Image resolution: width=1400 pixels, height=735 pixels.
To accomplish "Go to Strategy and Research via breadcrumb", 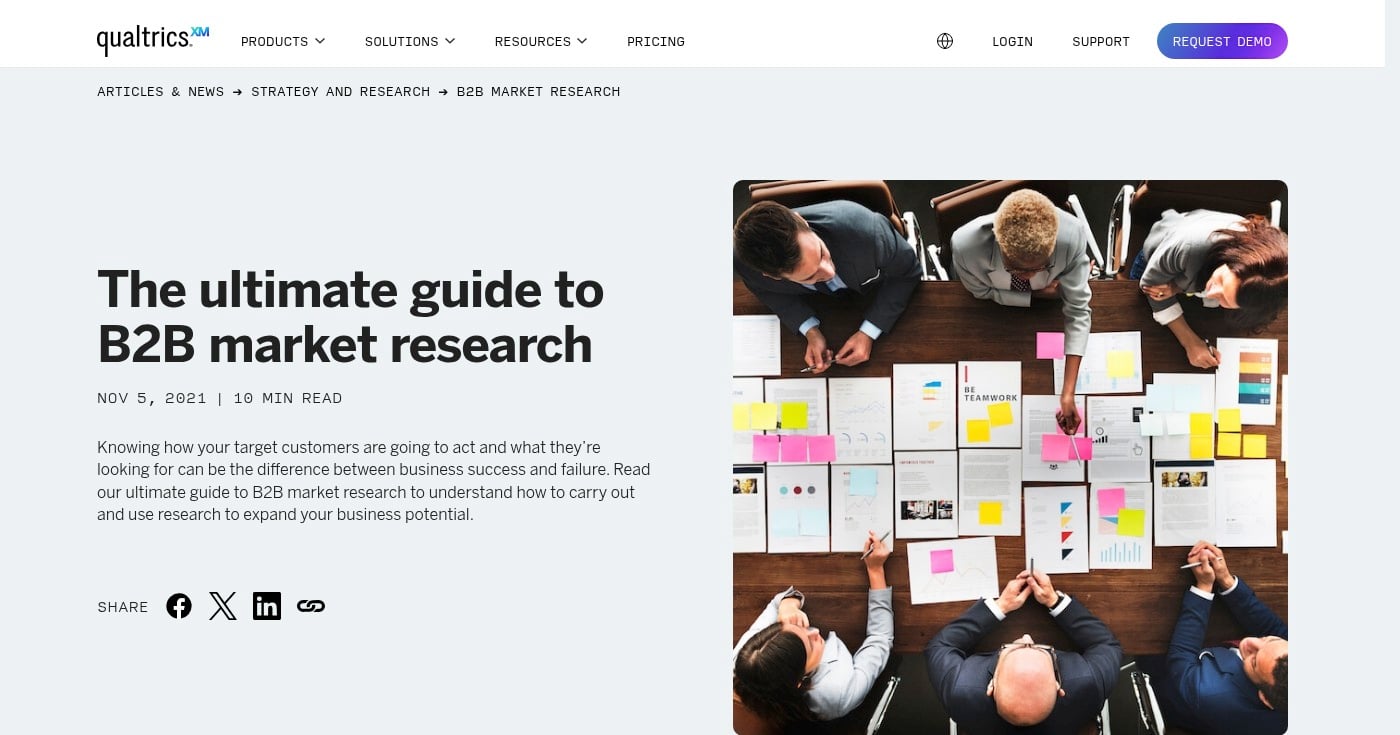I will tap(340, 91).
